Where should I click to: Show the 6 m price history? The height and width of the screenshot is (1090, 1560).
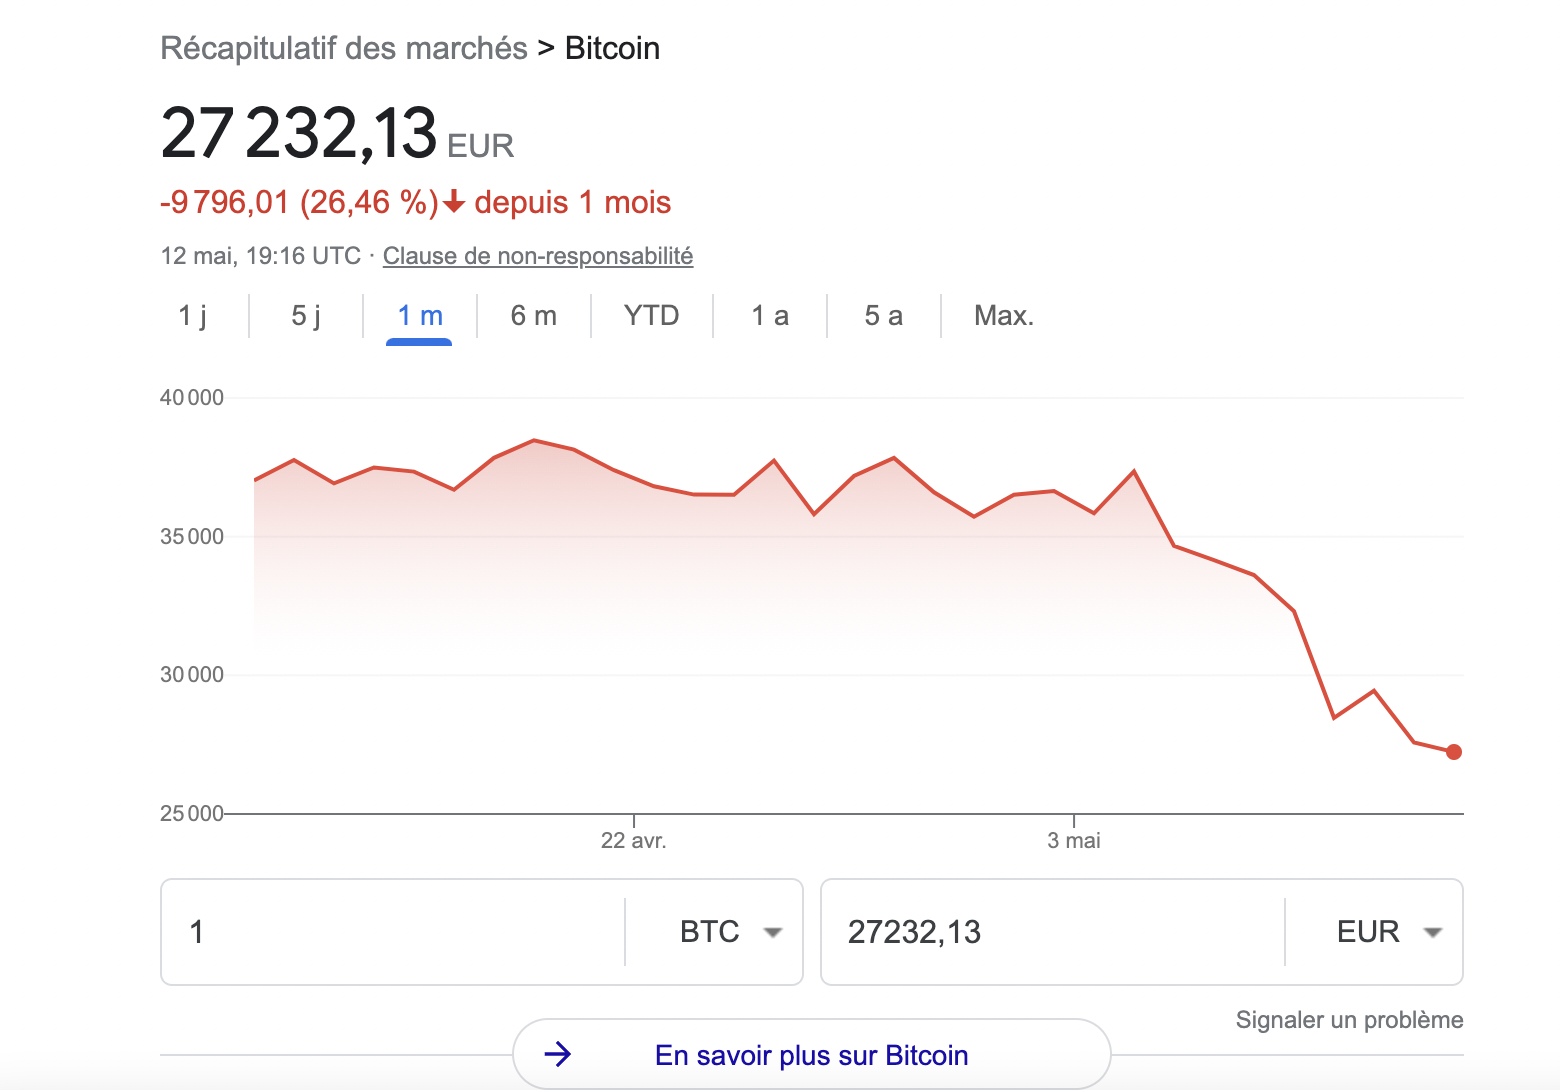coord(534,316)
